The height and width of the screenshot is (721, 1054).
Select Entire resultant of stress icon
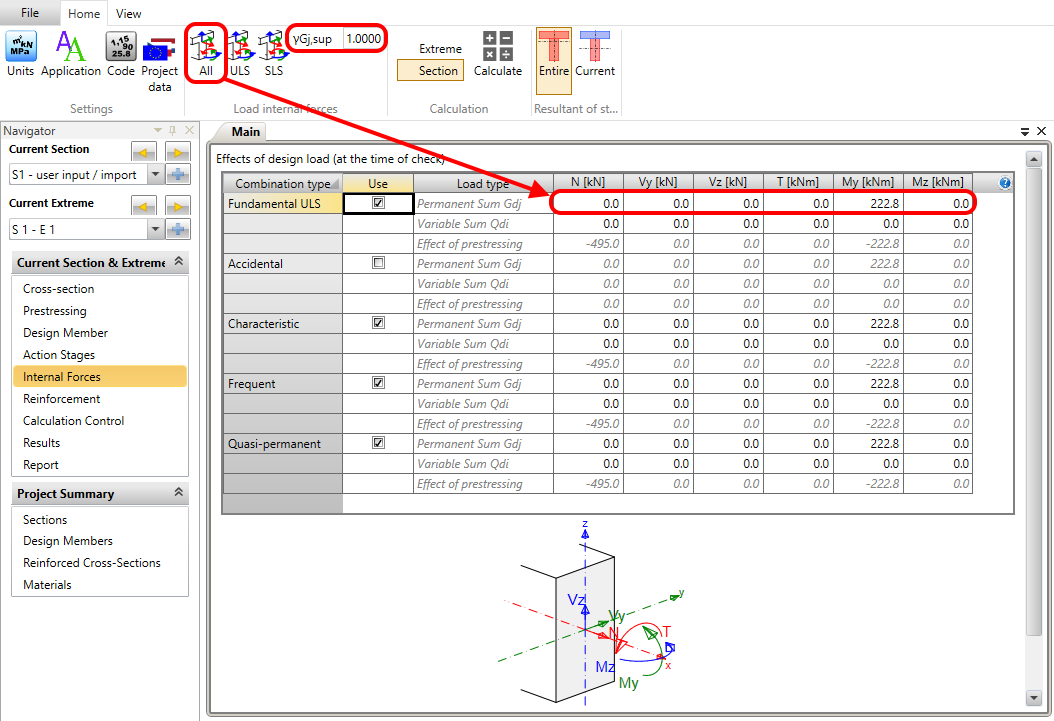(553, 53)
